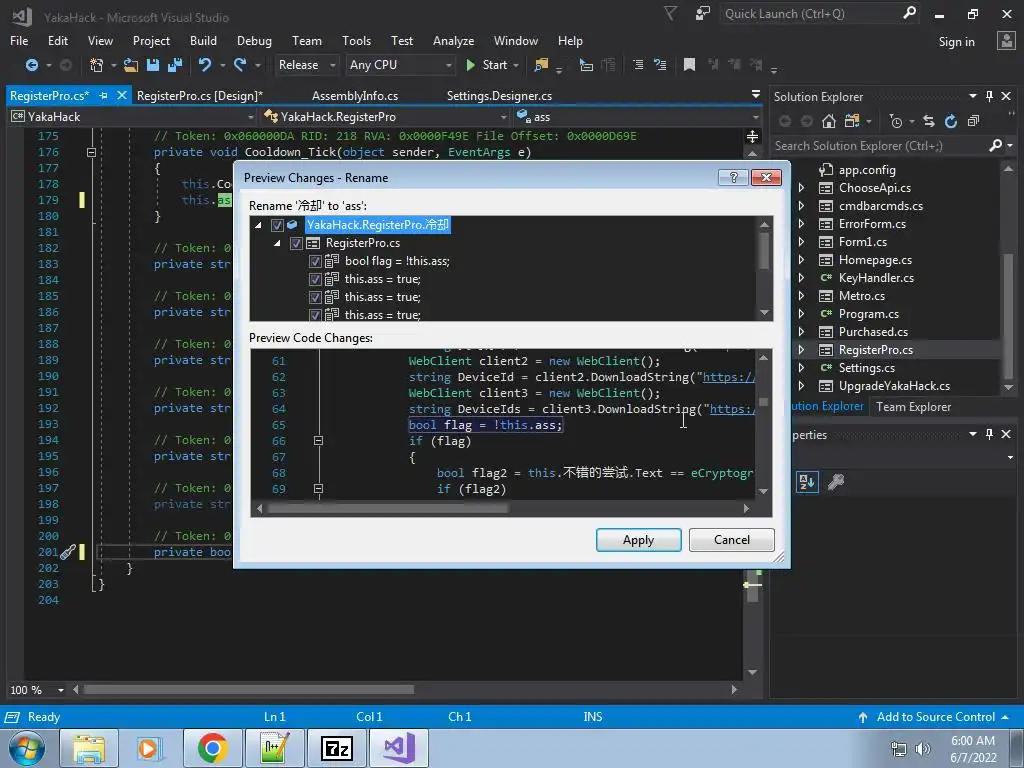Collapse the 'if (flag)' block in preview
Image resolution: width=1024 pixels, height=768 pixels.
pyautogui.click(x=318, y=441)
